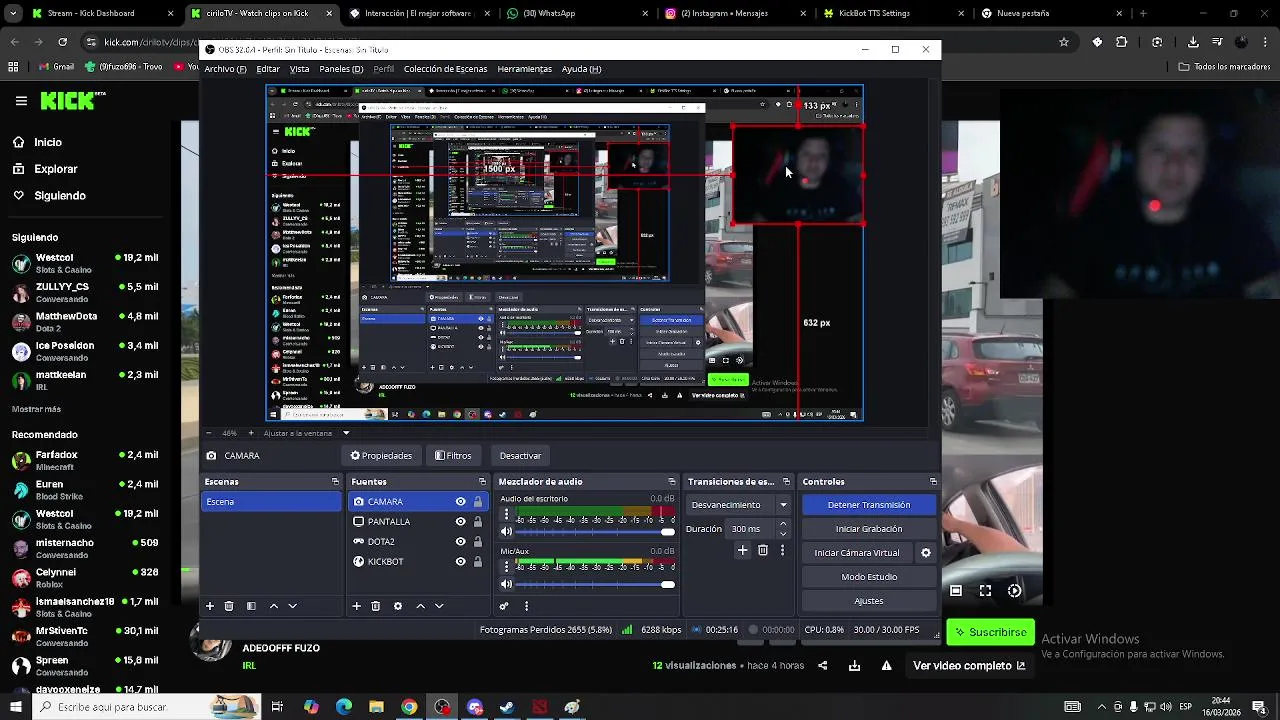Hide CAMARA source with eye icon
Screen dimensions: 1280x720
tap(460, 502)
